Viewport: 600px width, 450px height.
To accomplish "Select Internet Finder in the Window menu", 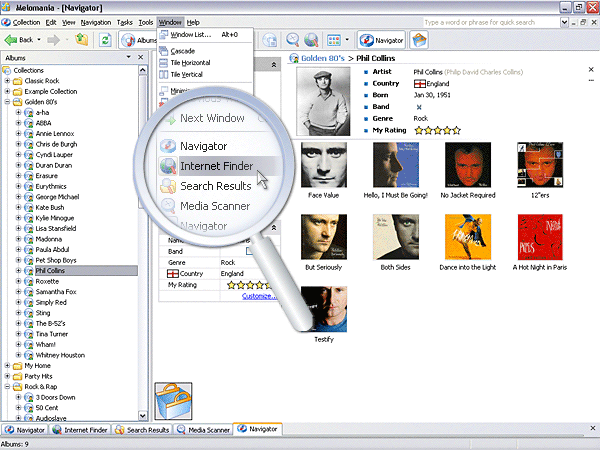I will tap(216, 166).
